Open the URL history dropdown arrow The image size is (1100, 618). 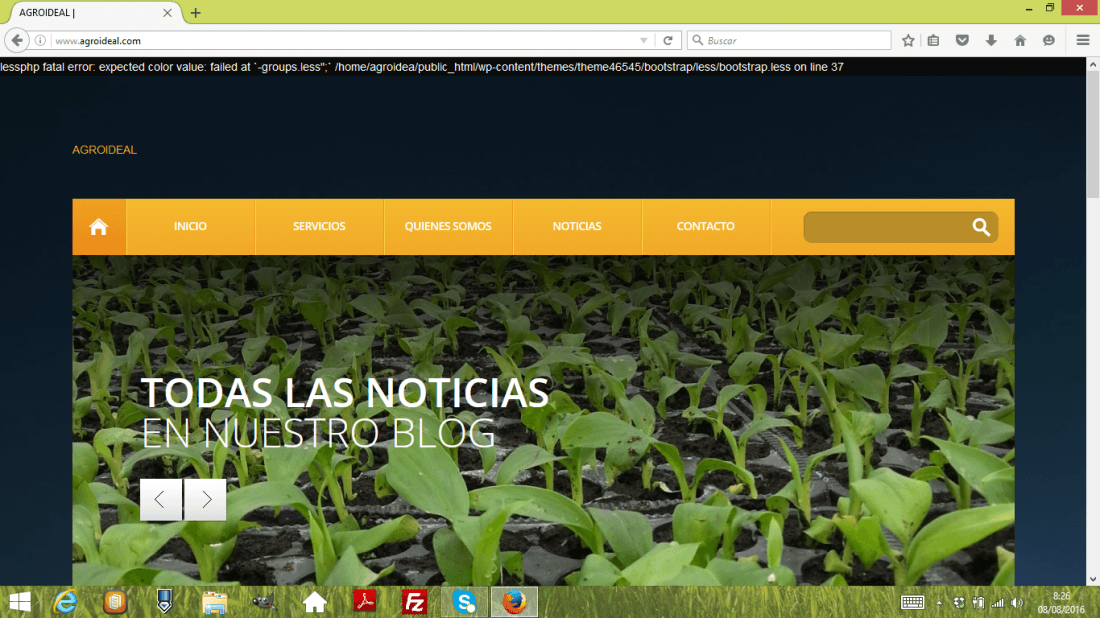pos(643,41)
